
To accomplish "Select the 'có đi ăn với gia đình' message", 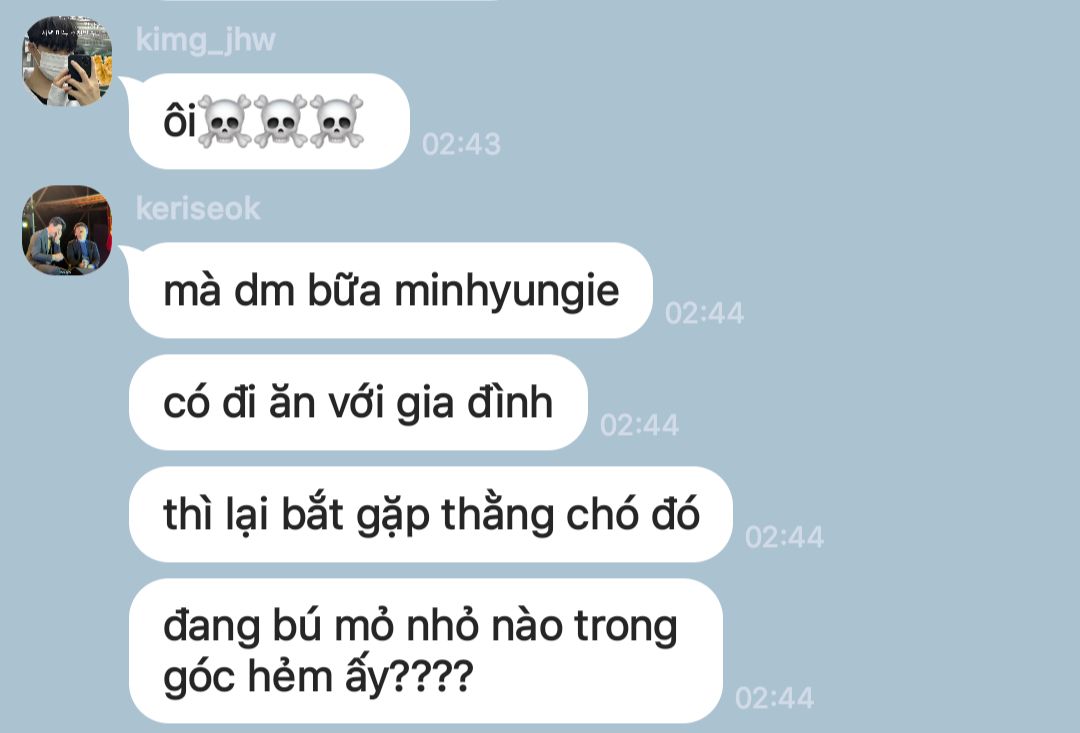I will point(358,402).
